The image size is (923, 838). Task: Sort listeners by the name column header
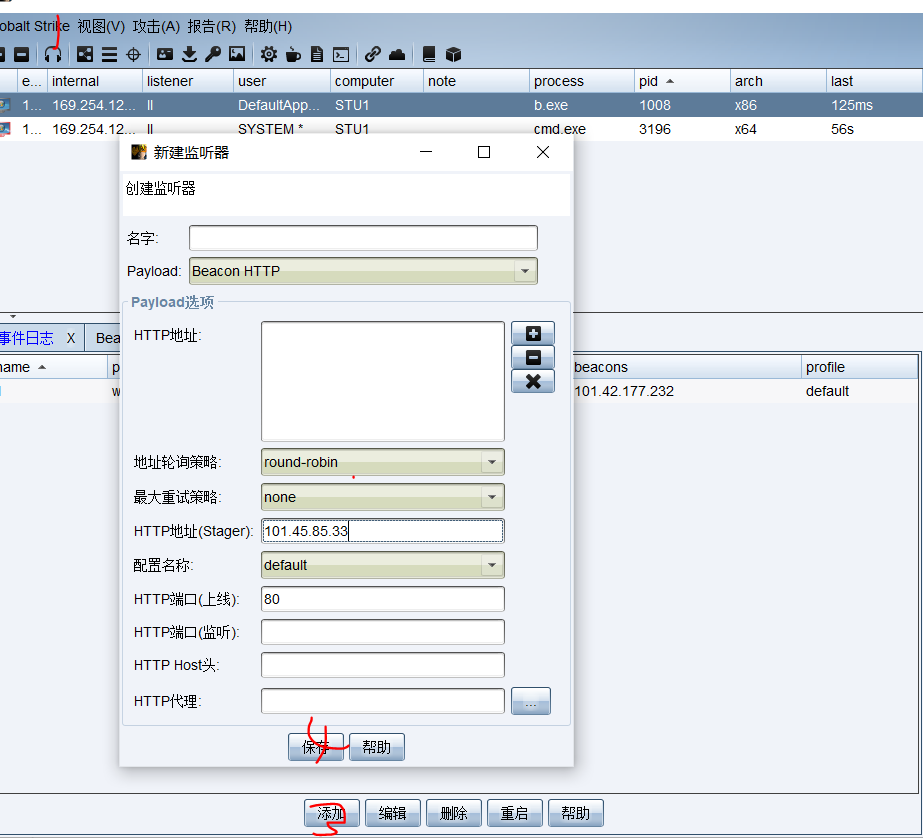(54, 367)
